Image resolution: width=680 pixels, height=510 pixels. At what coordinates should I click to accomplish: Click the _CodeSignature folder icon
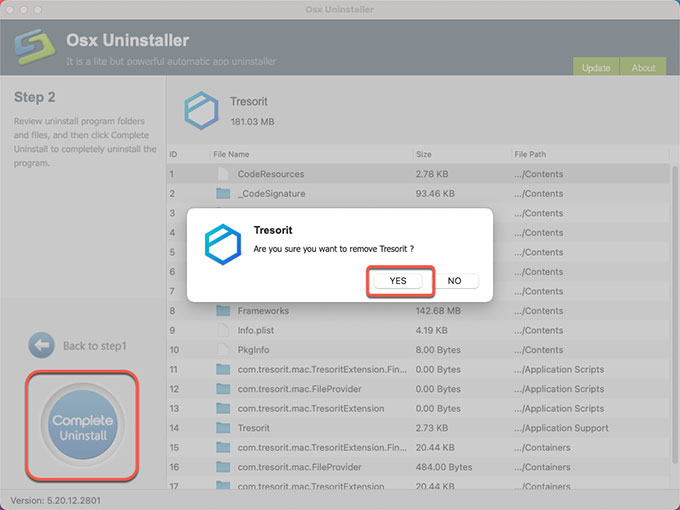click(223, 194)
